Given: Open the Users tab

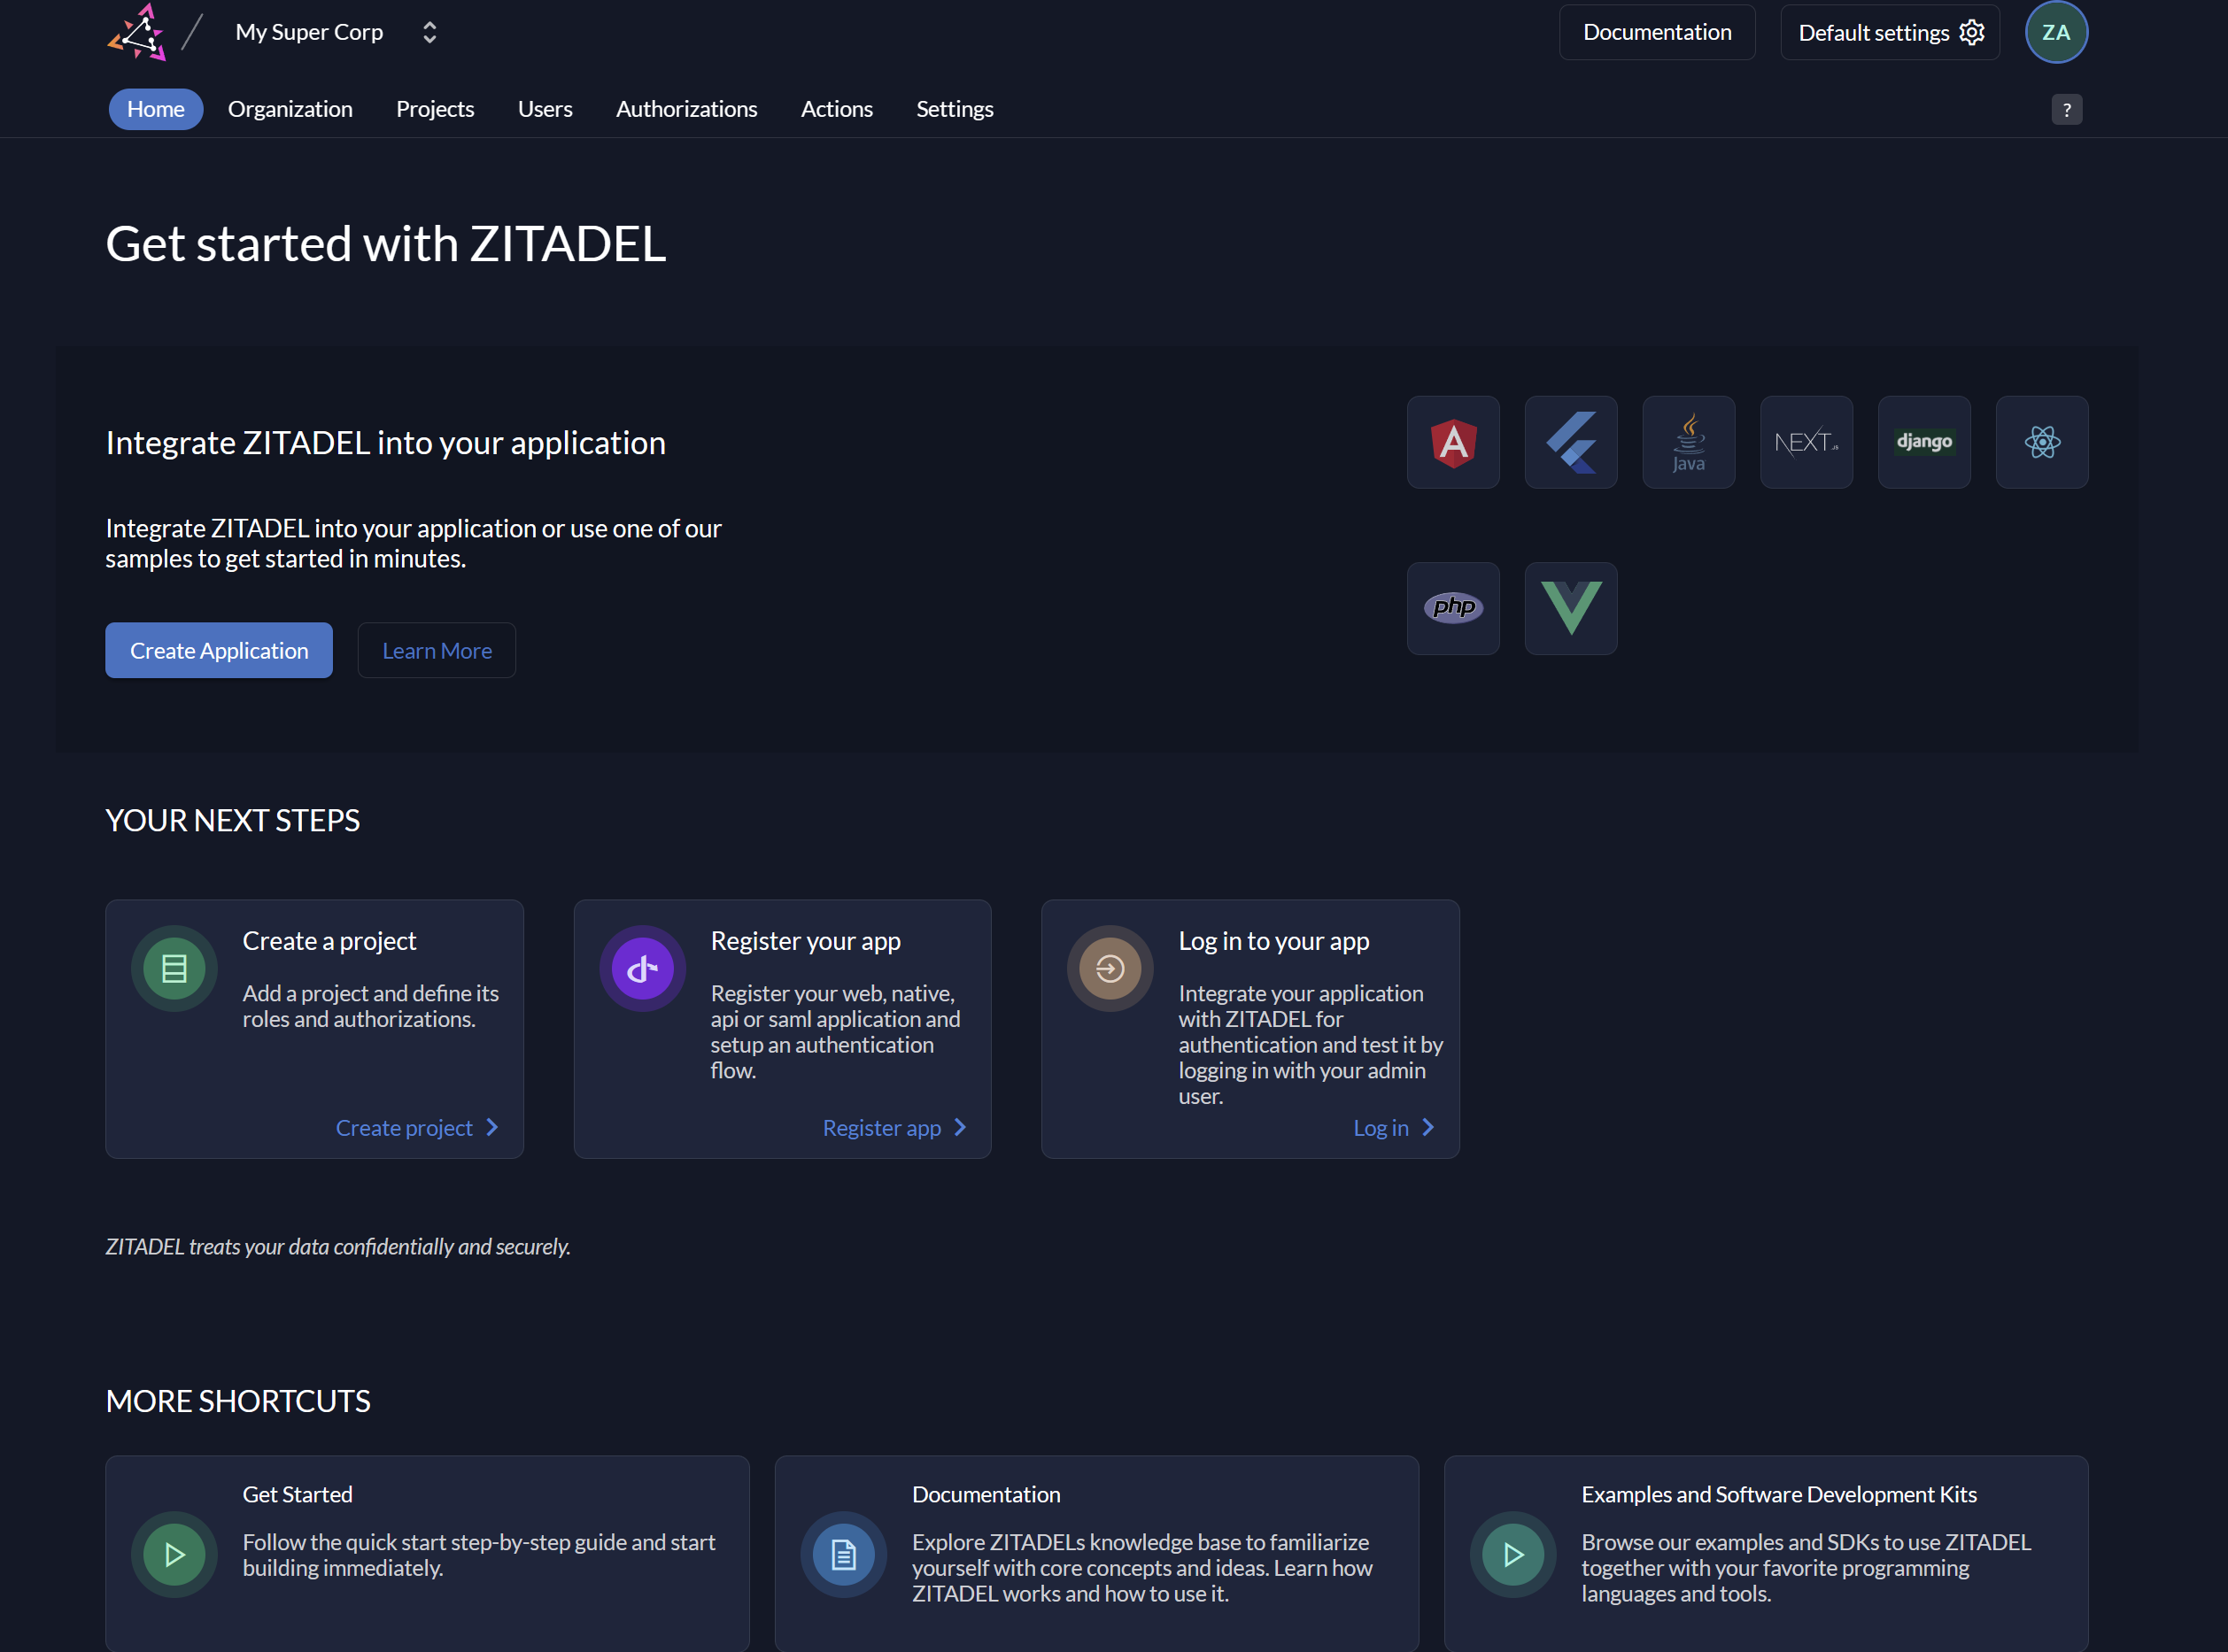Looking at the screenshot, I should (545, 109).
